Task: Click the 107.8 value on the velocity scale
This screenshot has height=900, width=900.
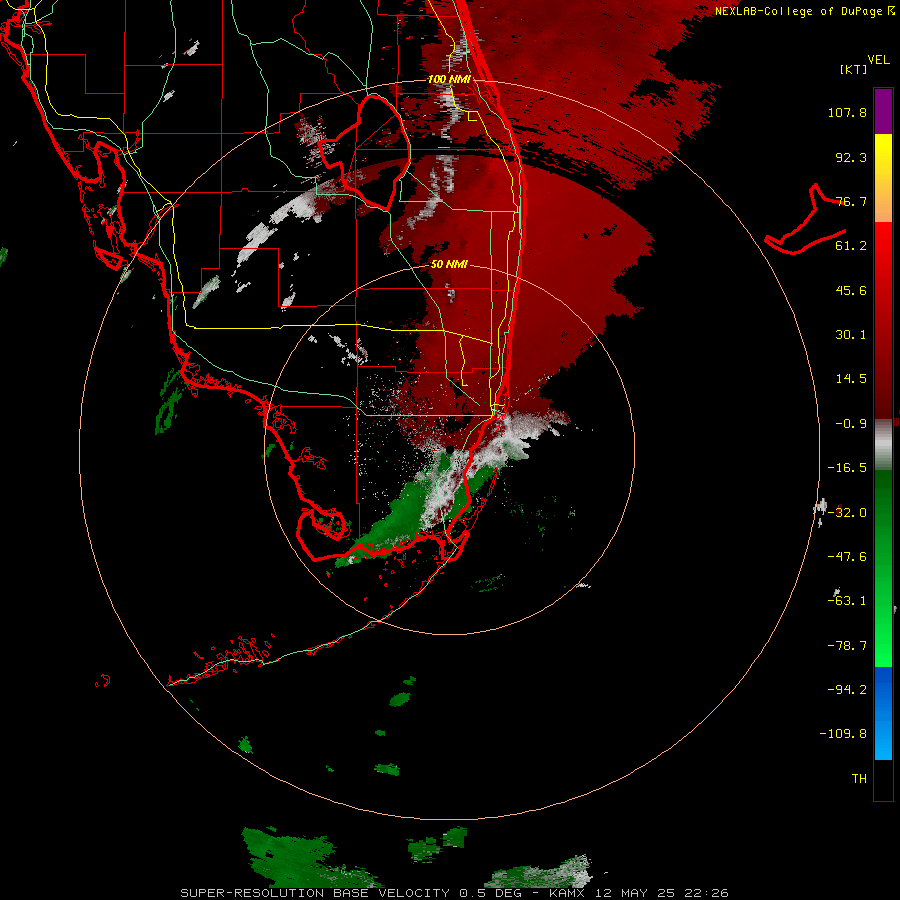Action: pos(847,112)
